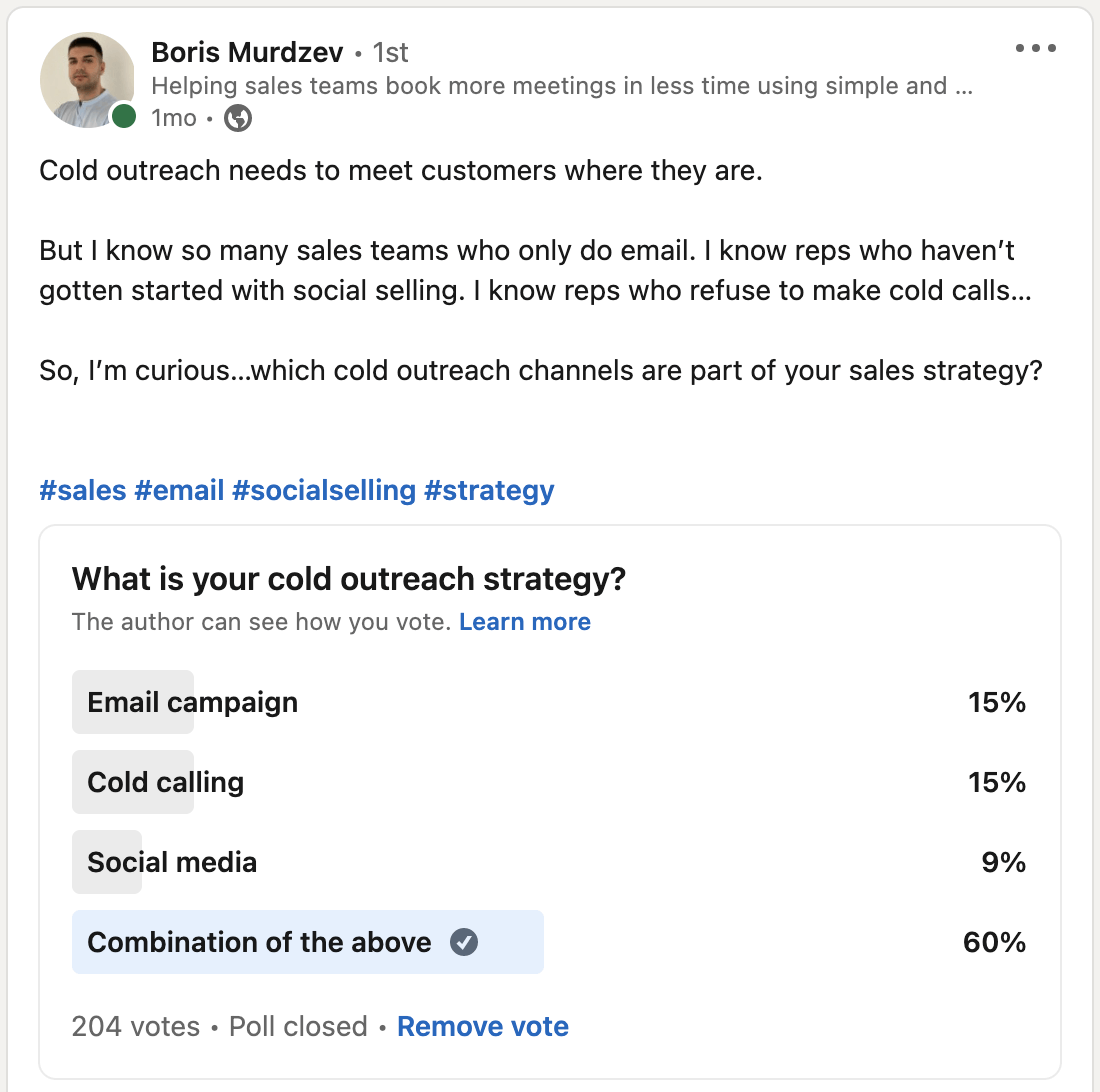1100x1092 pixels.
Task: Click the globe public visibility icon
Action: click(238, 118)
